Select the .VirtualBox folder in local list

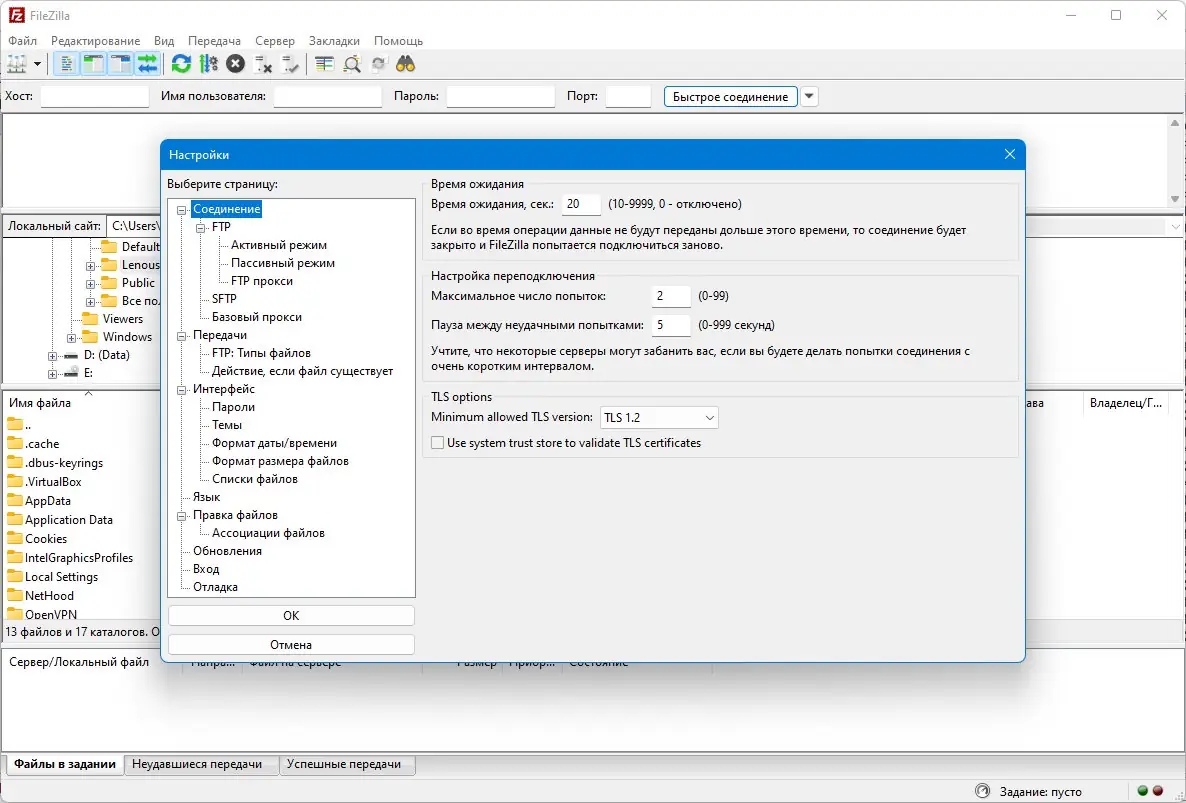point(53,482)
